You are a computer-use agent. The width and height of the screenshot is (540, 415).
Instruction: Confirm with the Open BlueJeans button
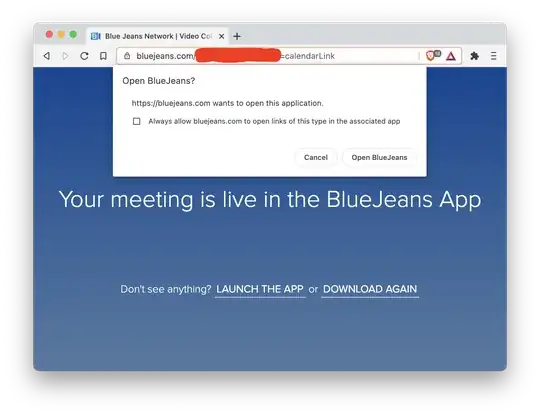(379, 157)
